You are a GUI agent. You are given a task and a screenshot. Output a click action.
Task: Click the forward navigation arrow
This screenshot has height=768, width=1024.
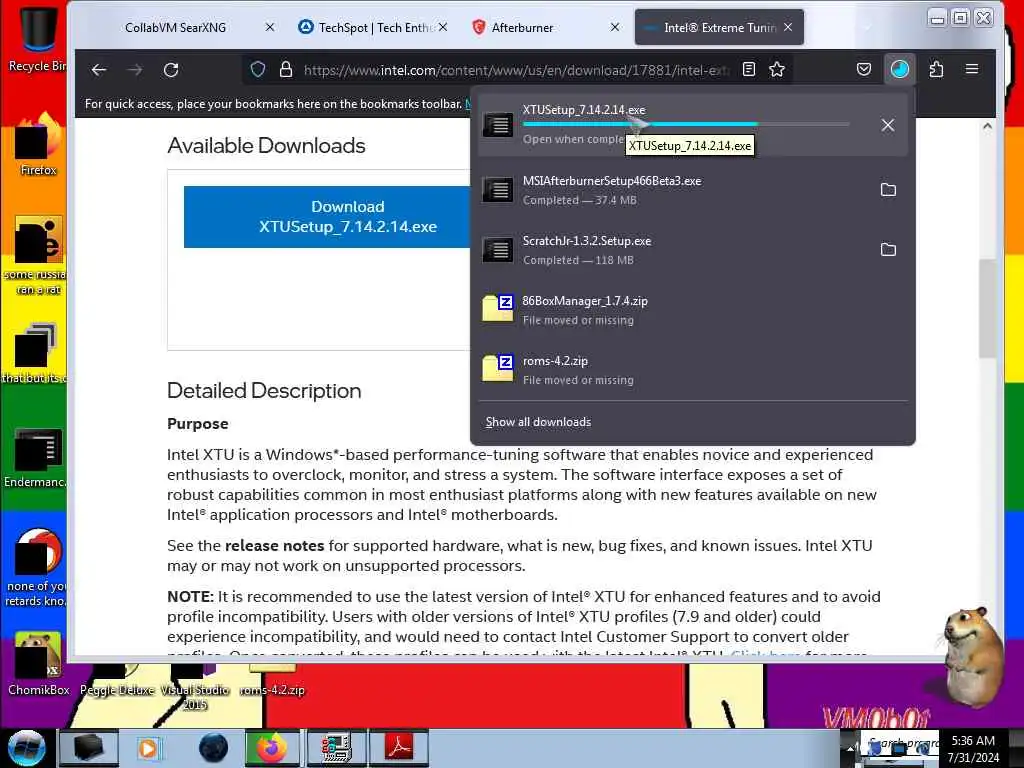(x=135, y=70)
